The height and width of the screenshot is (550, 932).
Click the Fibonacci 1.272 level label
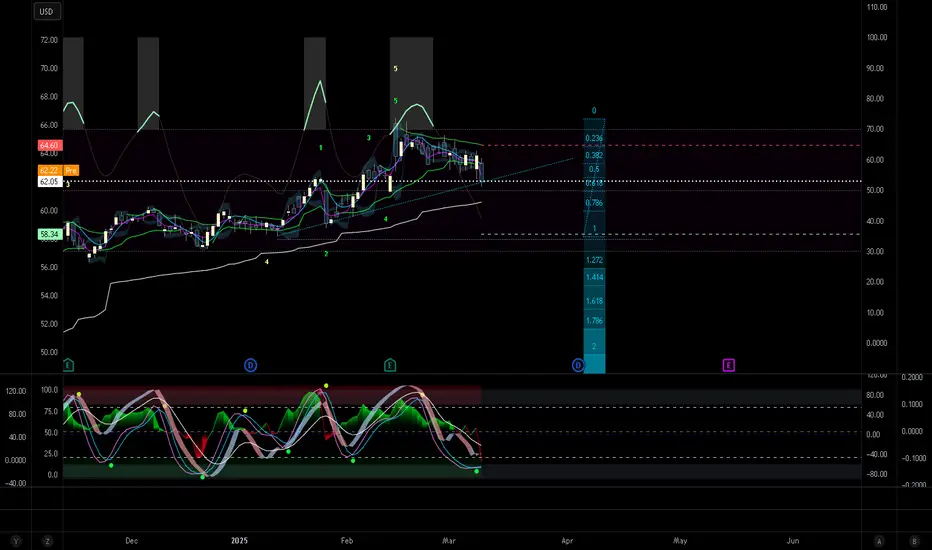click(594, 260)
